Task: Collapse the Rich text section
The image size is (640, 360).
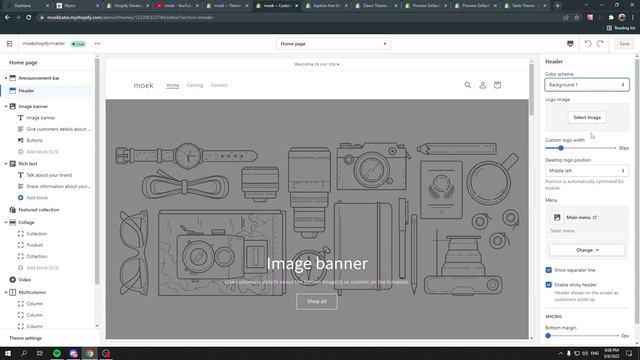Action: point(6,164)
